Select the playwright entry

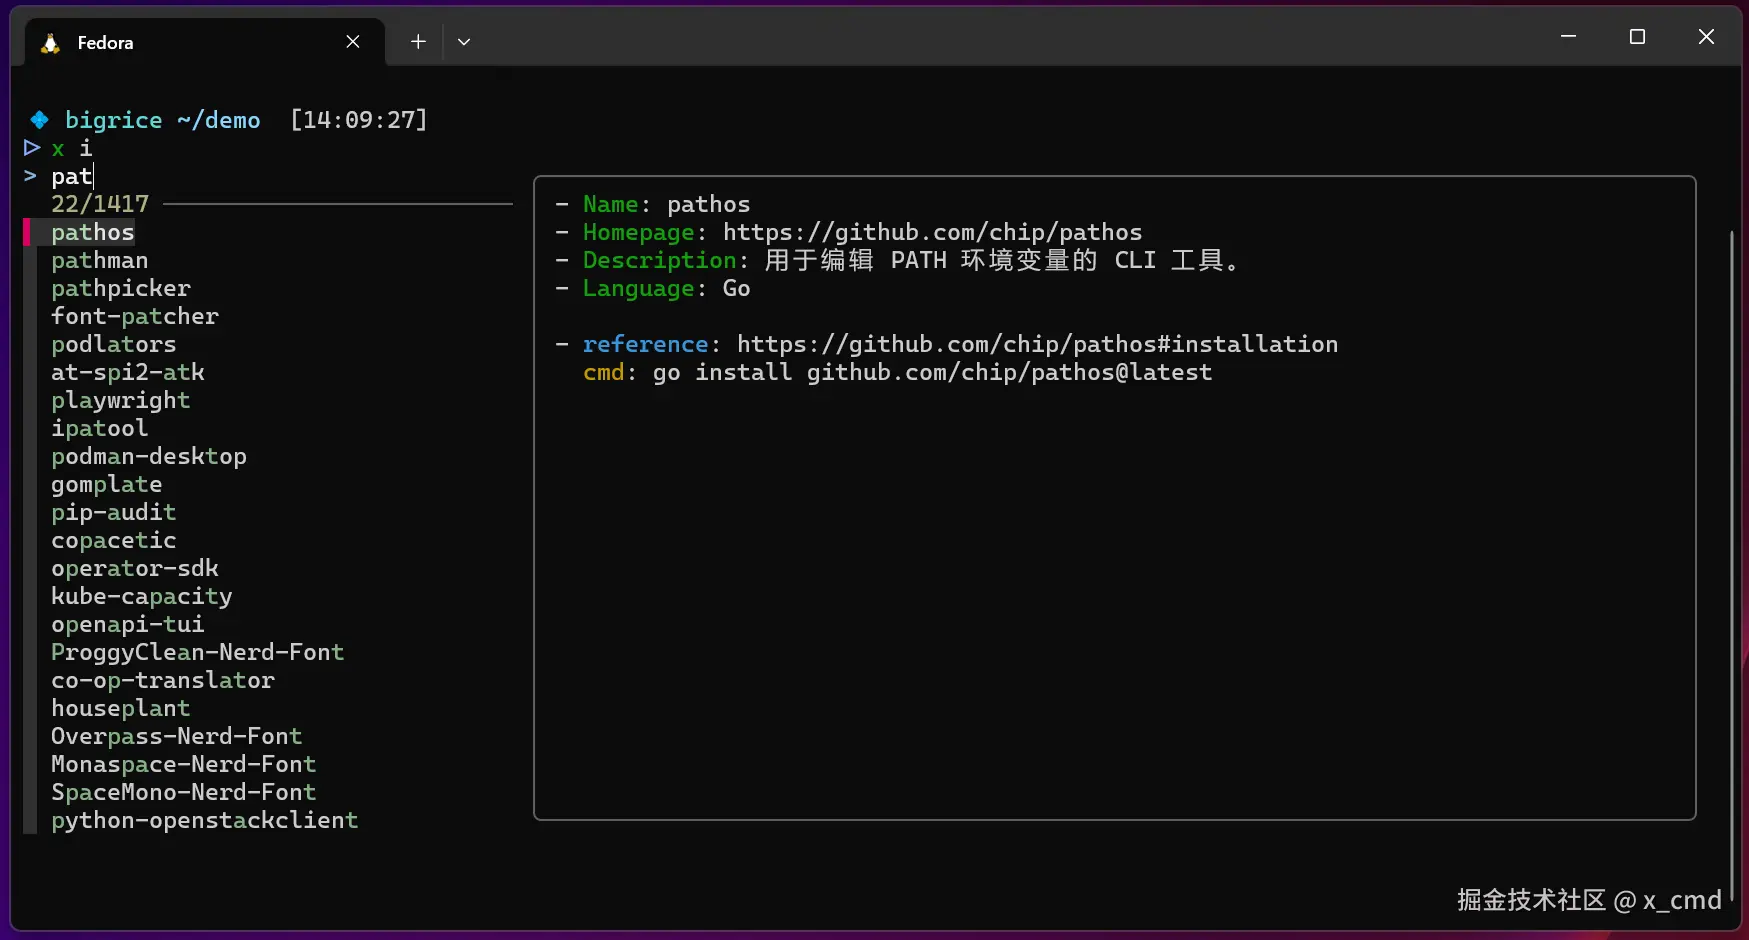click(121, 400)
